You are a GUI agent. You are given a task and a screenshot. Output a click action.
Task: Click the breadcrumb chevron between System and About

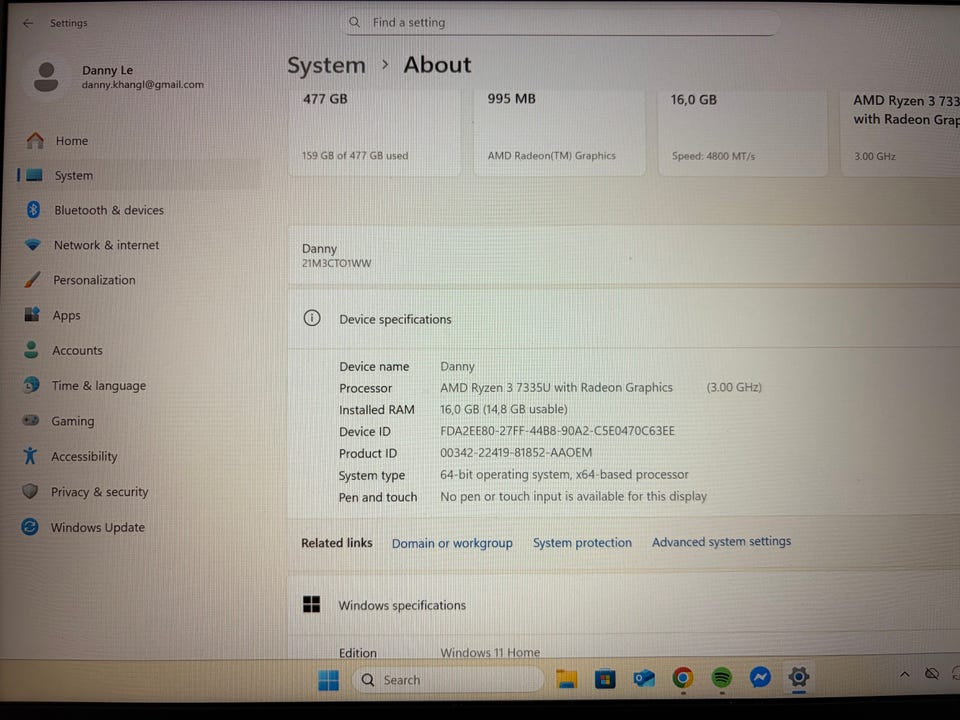click(384, 64)
